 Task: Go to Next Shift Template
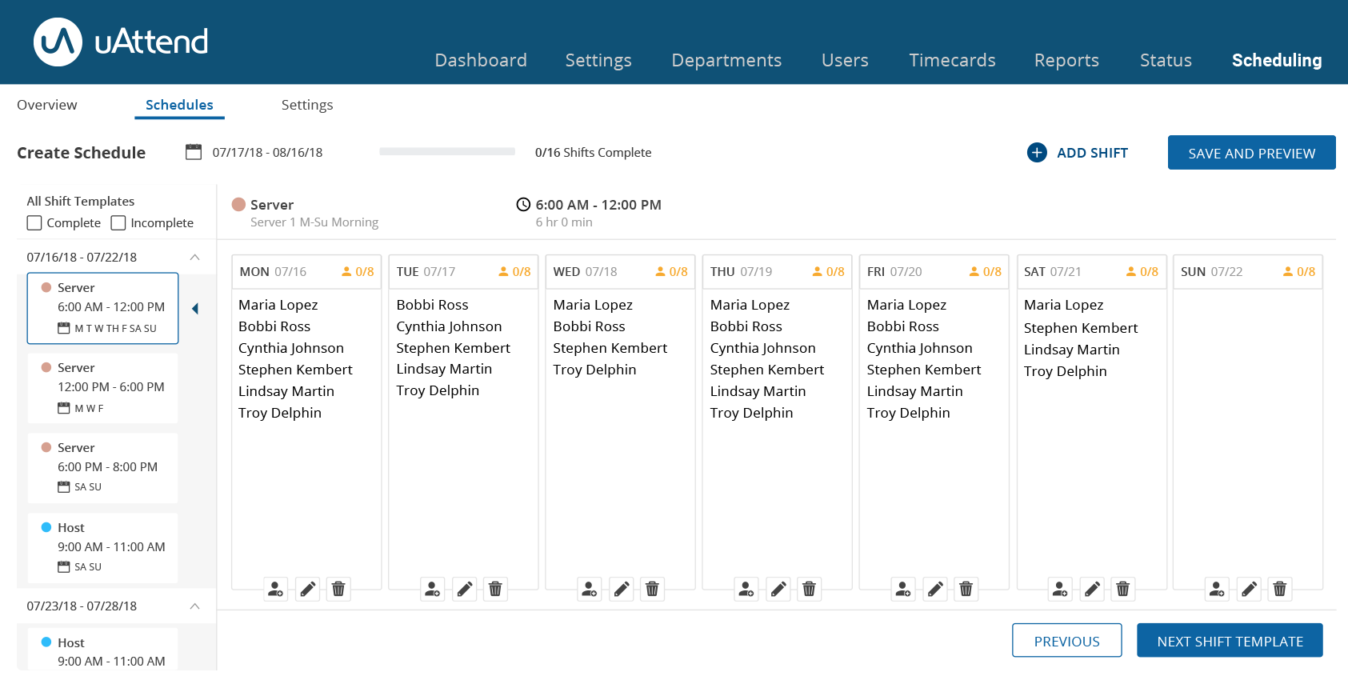tap(1229, 641)
